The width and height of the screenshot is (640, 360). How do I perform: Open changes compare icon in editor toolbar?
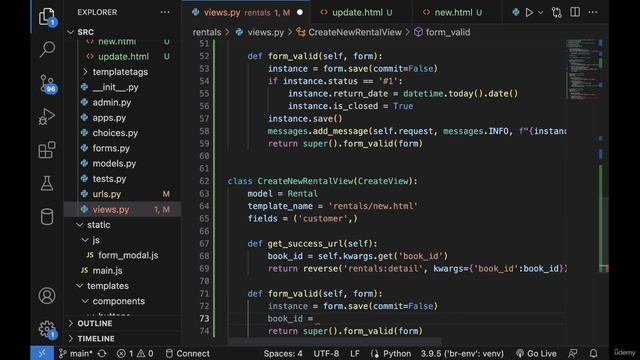point(556,12)
